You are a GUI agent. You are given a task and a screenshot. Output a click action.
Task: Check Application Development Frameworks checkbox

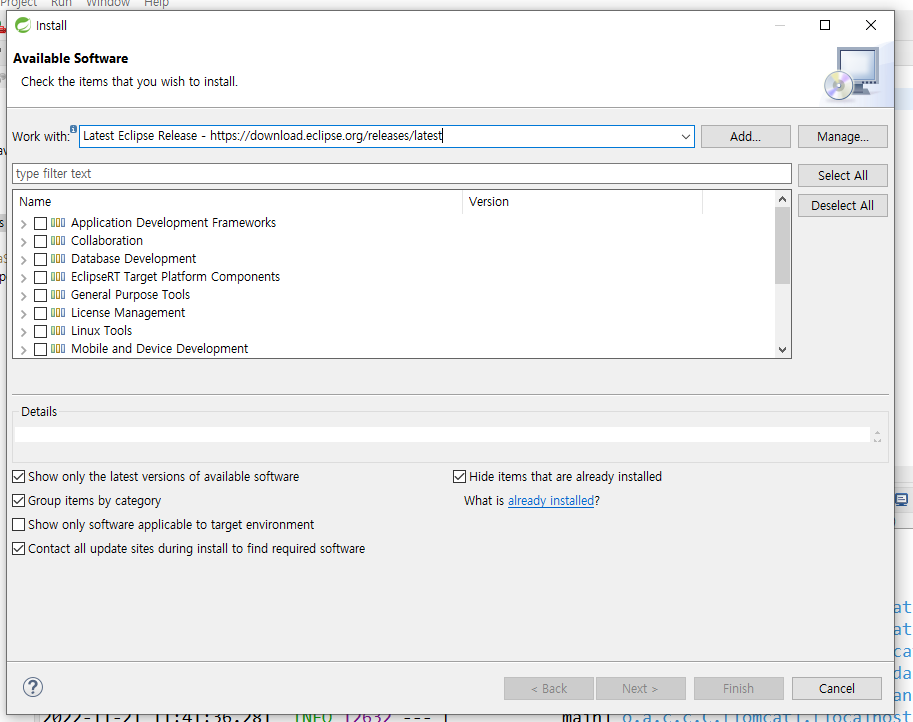point(40,223)
